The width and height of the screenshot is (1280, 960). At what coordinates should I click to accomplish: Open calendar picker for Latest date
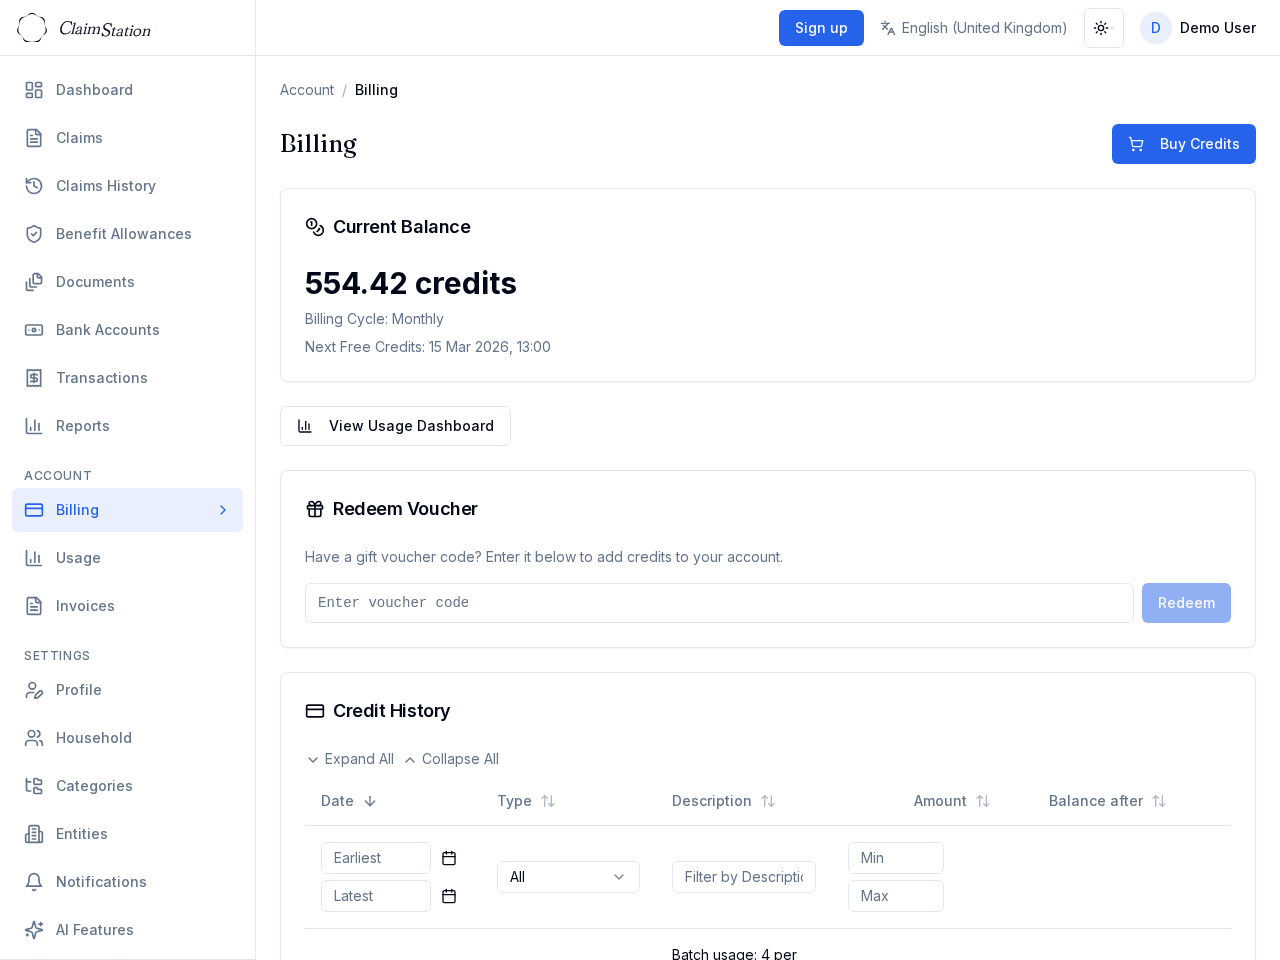(x=449, y=896)
